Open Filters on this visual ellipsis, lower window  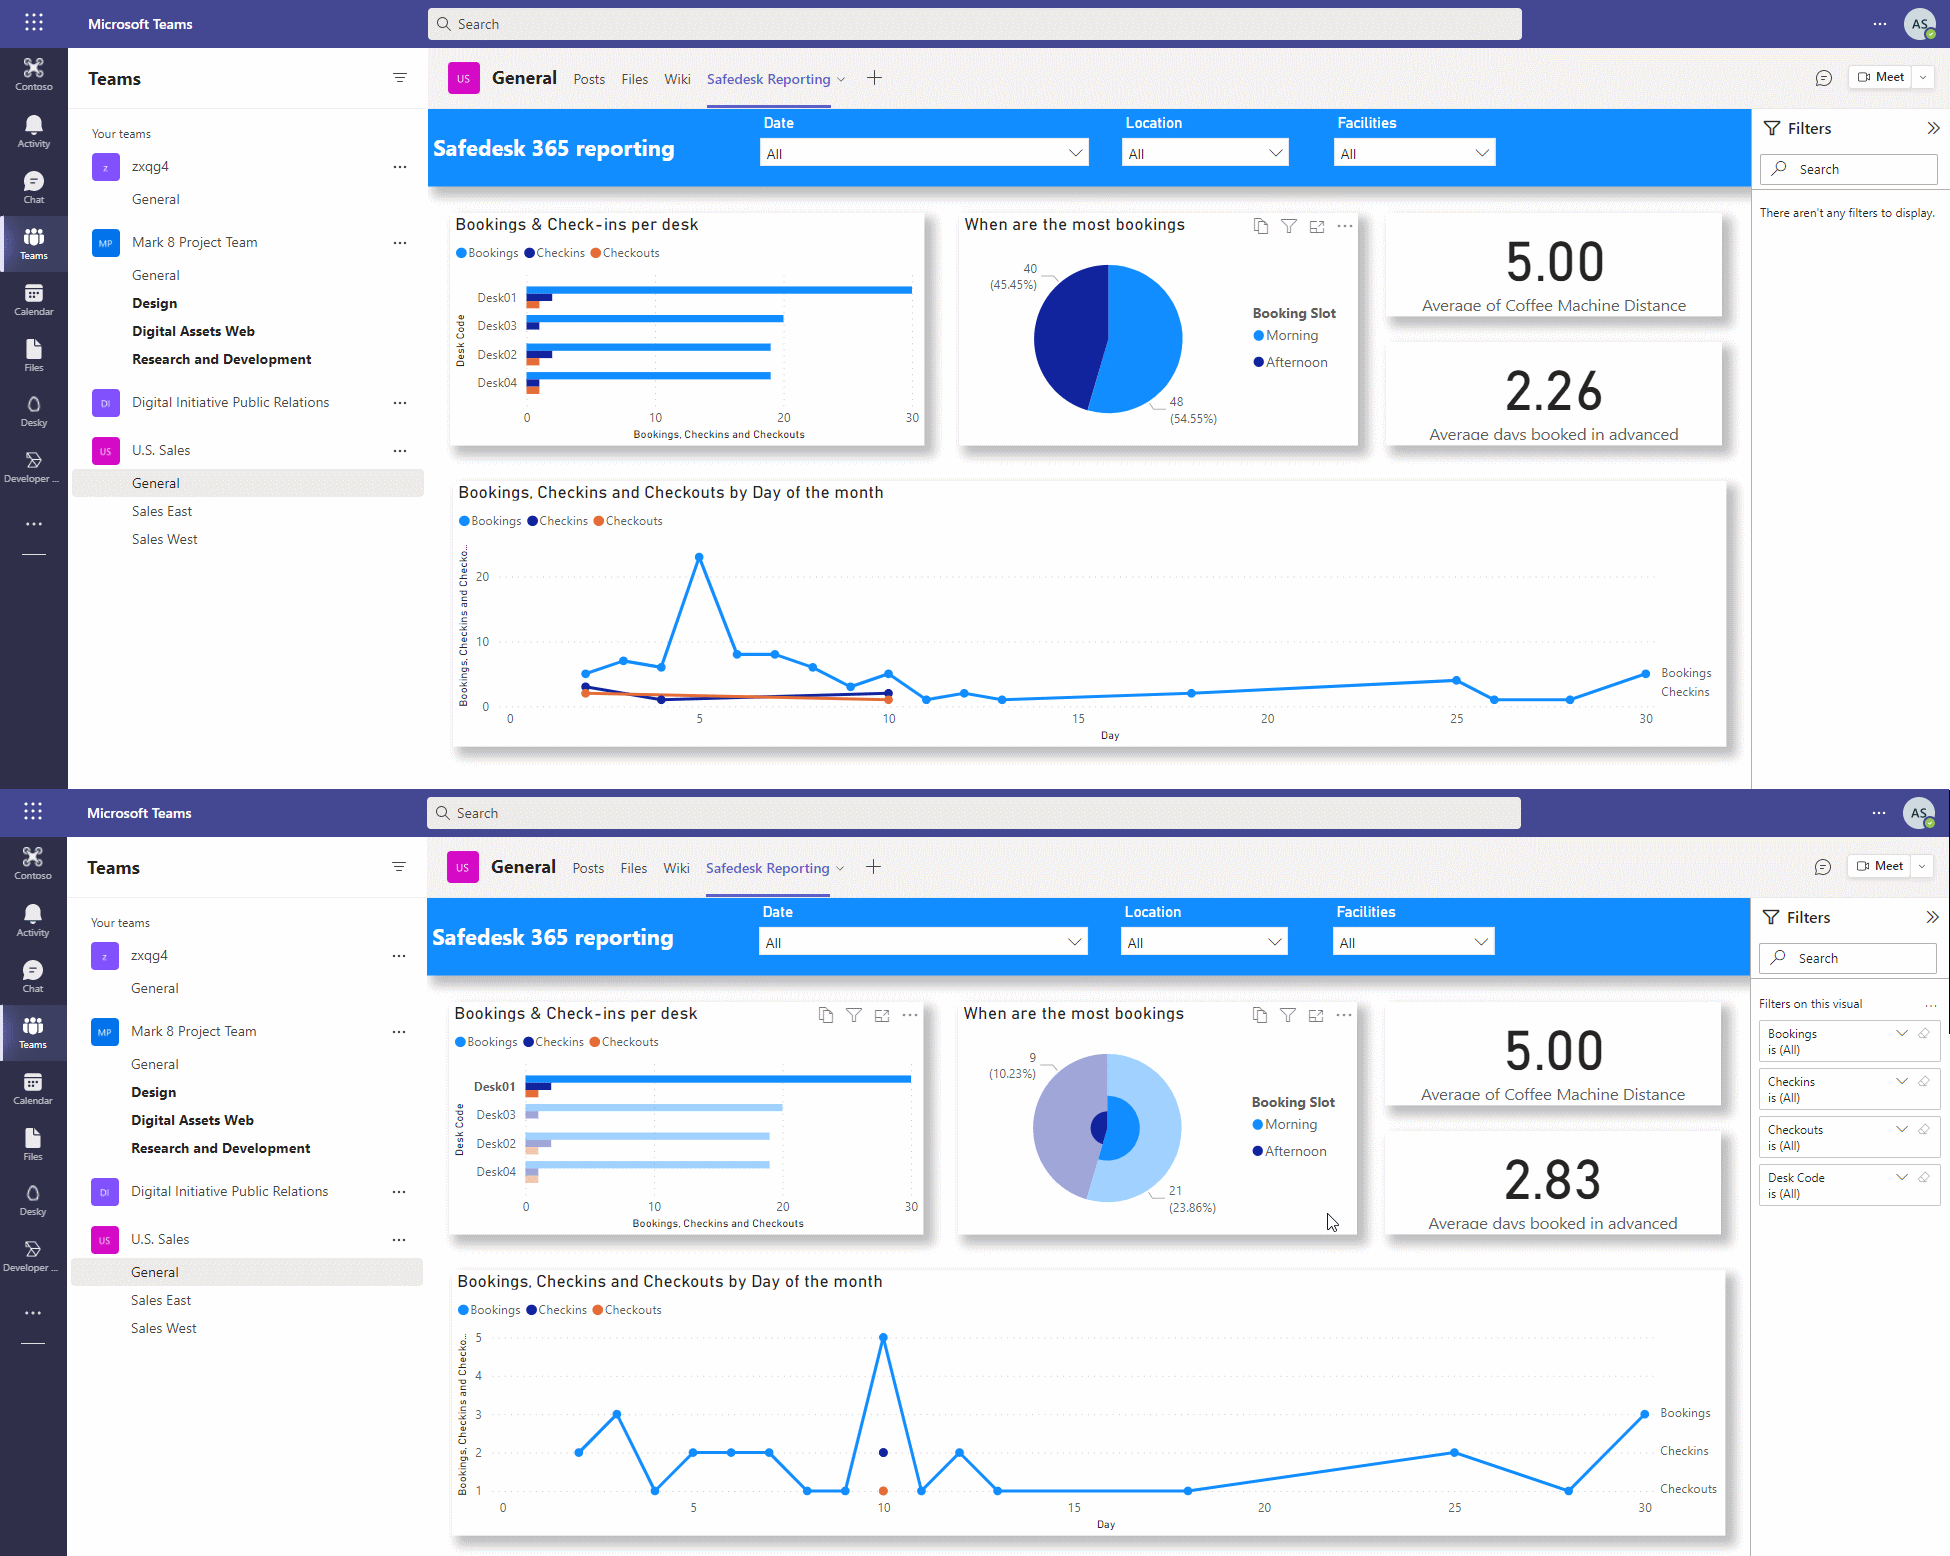tap(1930, 1005)
